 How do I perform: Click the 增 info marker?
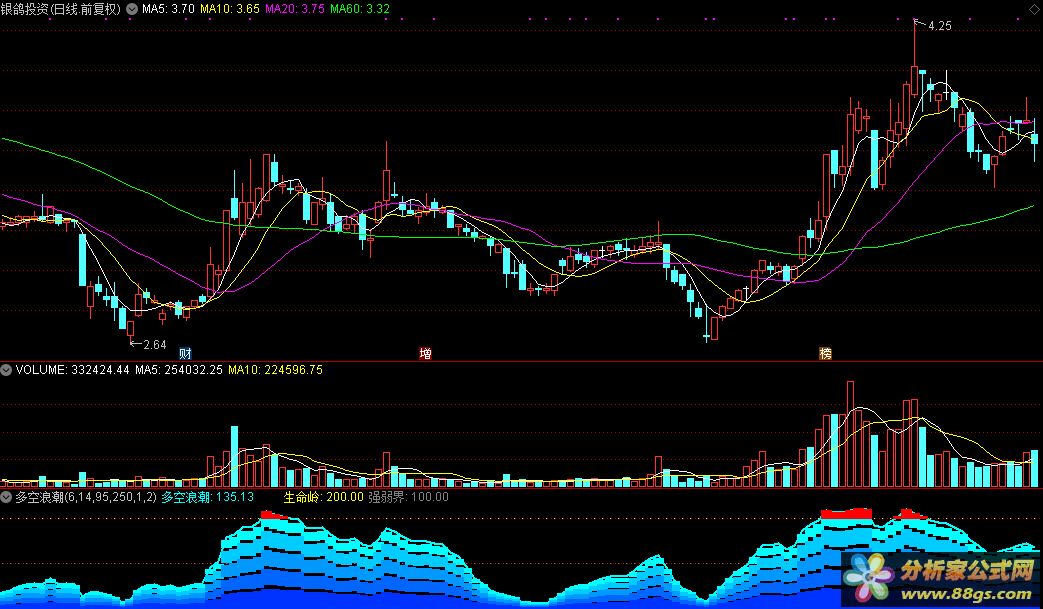[425, 353]
